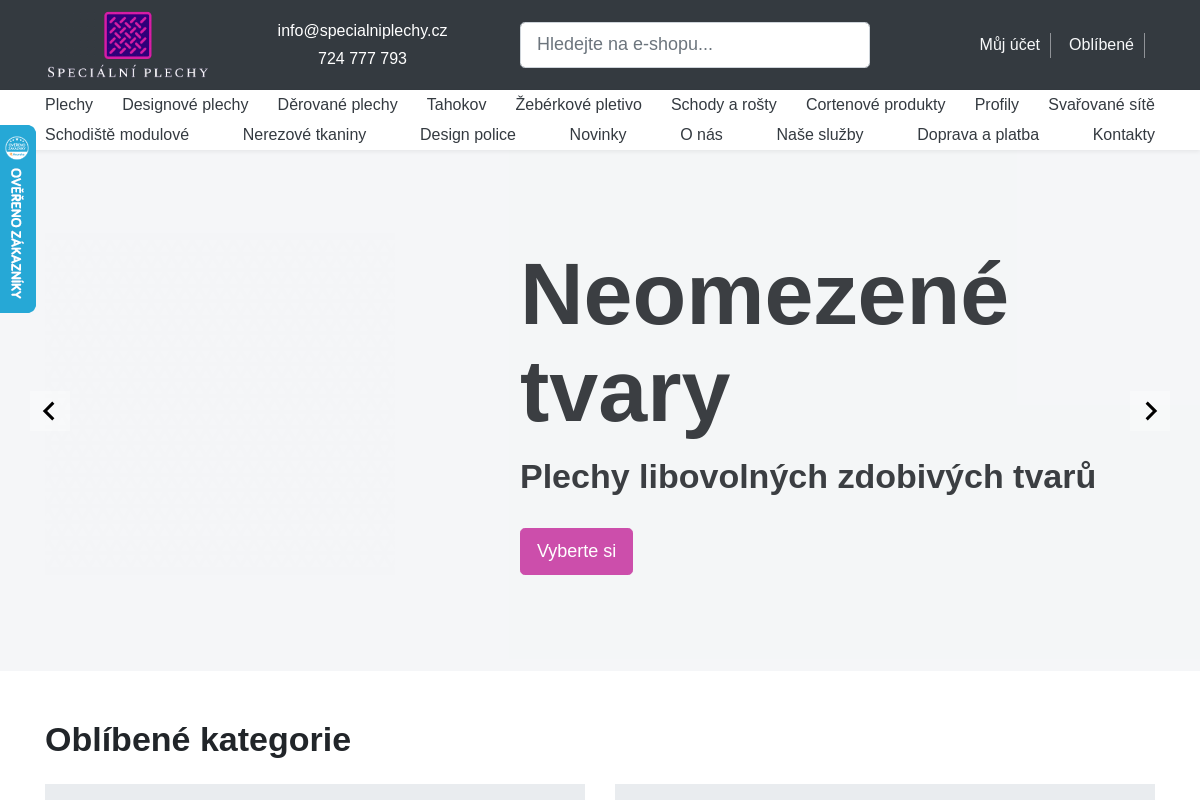Open Cortenové produkty category
The width and height of the screenshot is (1200, 800).
875,105
